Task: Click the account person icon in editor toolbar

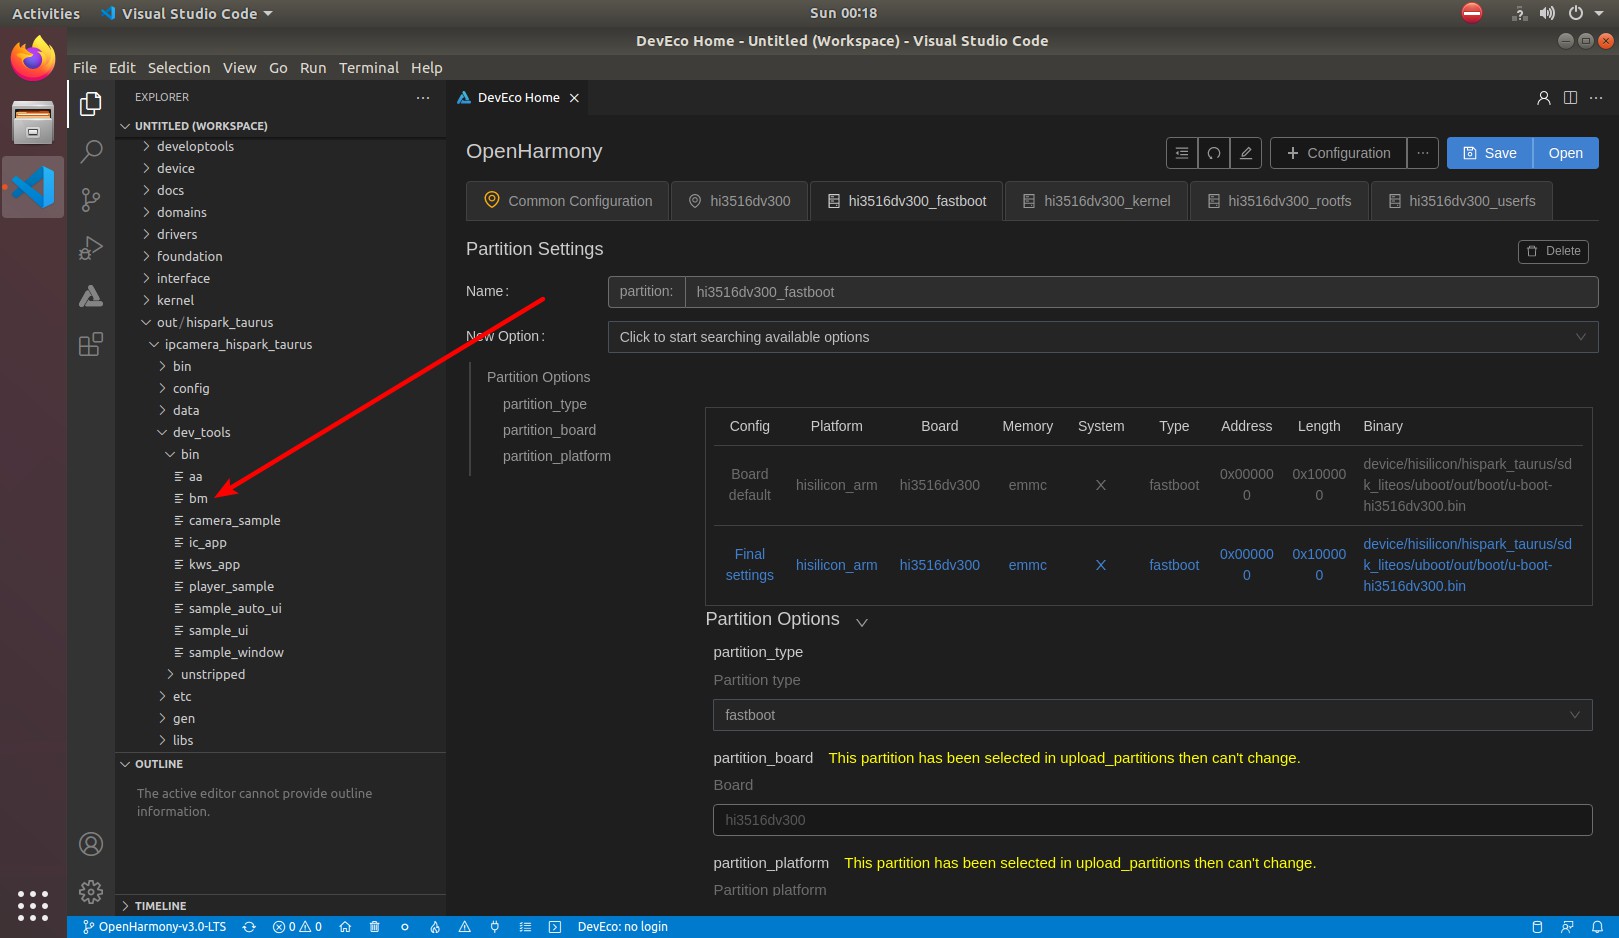Action: click(x=1544, y=97)
